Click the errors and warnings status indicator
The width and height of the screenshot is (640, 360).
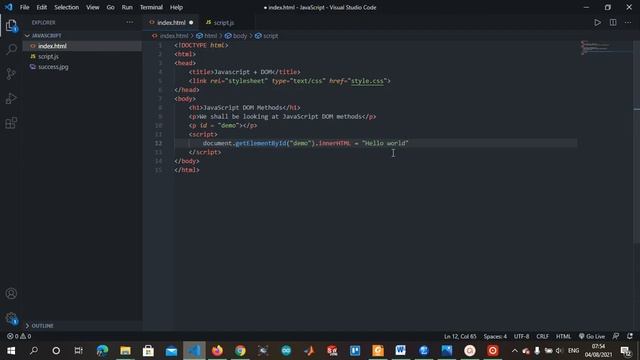click(x=19, y=336)
